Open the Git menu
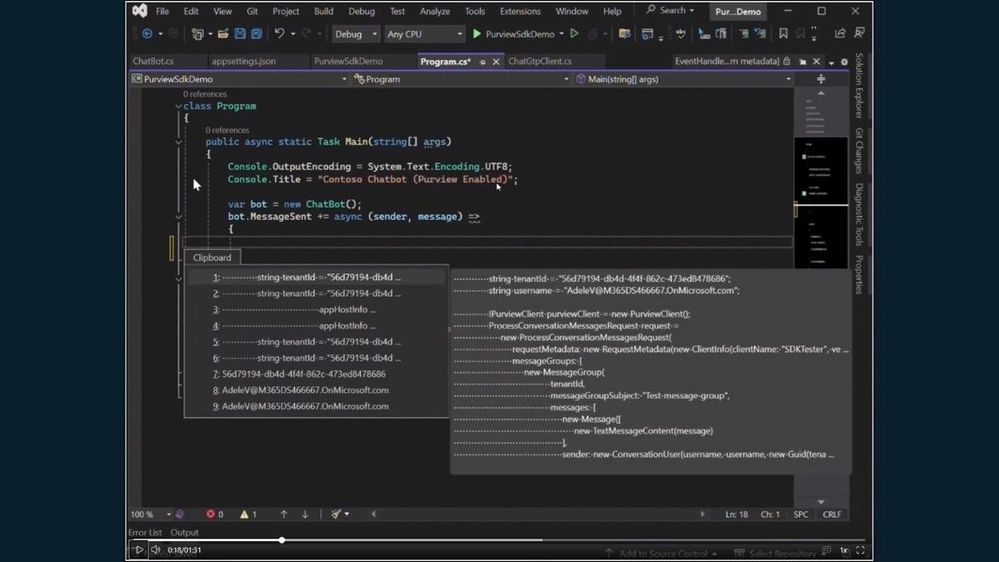 point(252,11)
